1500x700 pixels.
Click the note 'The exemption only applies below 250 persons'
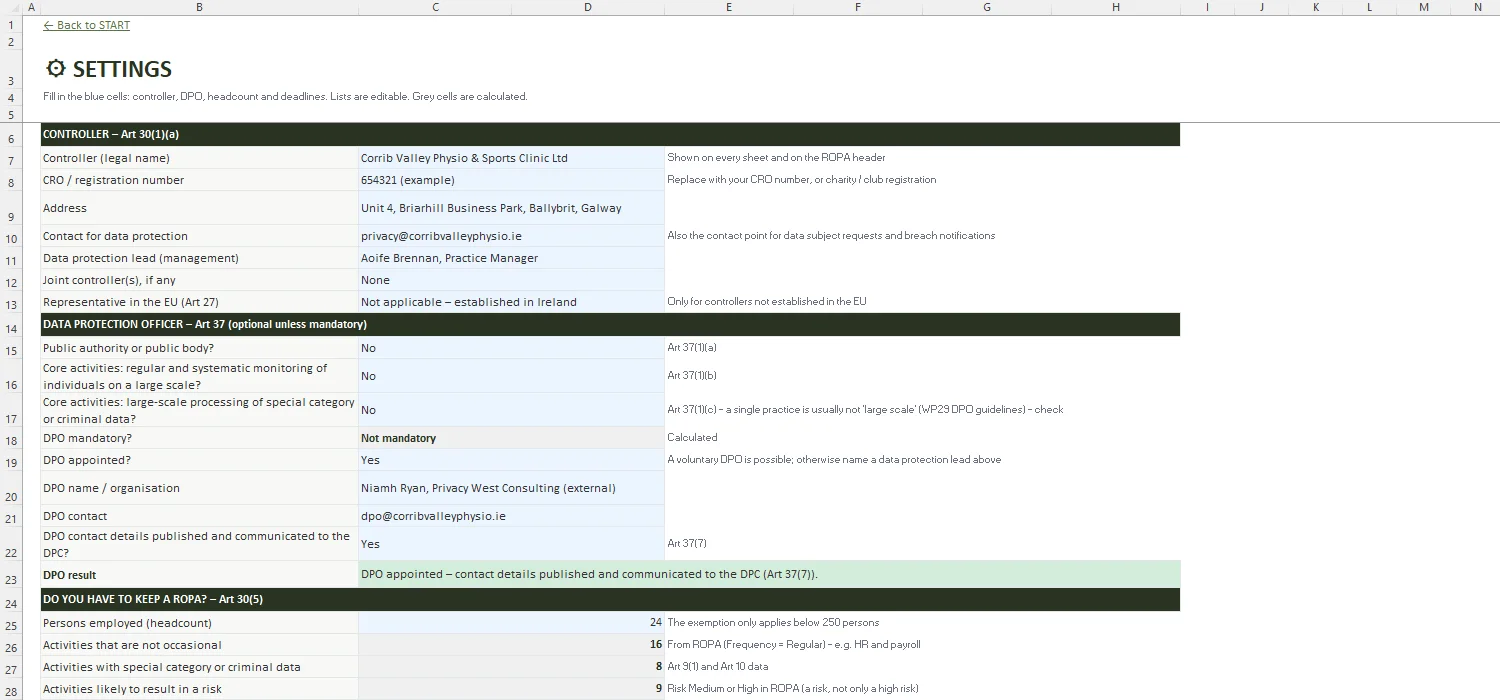773,622
